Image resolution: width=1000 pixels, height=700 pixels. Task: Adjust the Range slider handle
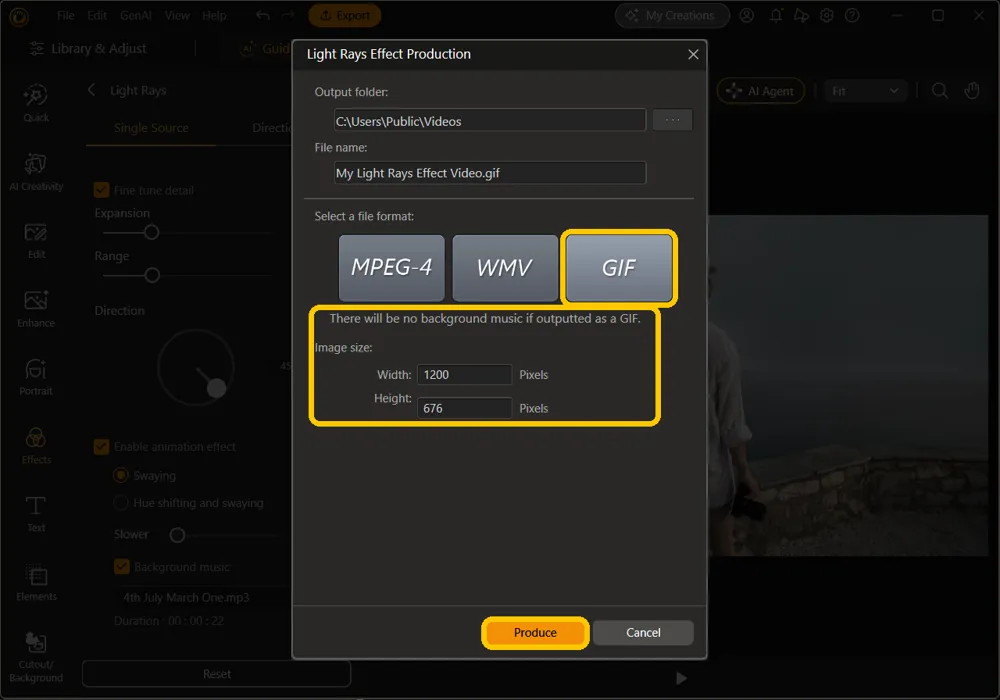point(152,275)
